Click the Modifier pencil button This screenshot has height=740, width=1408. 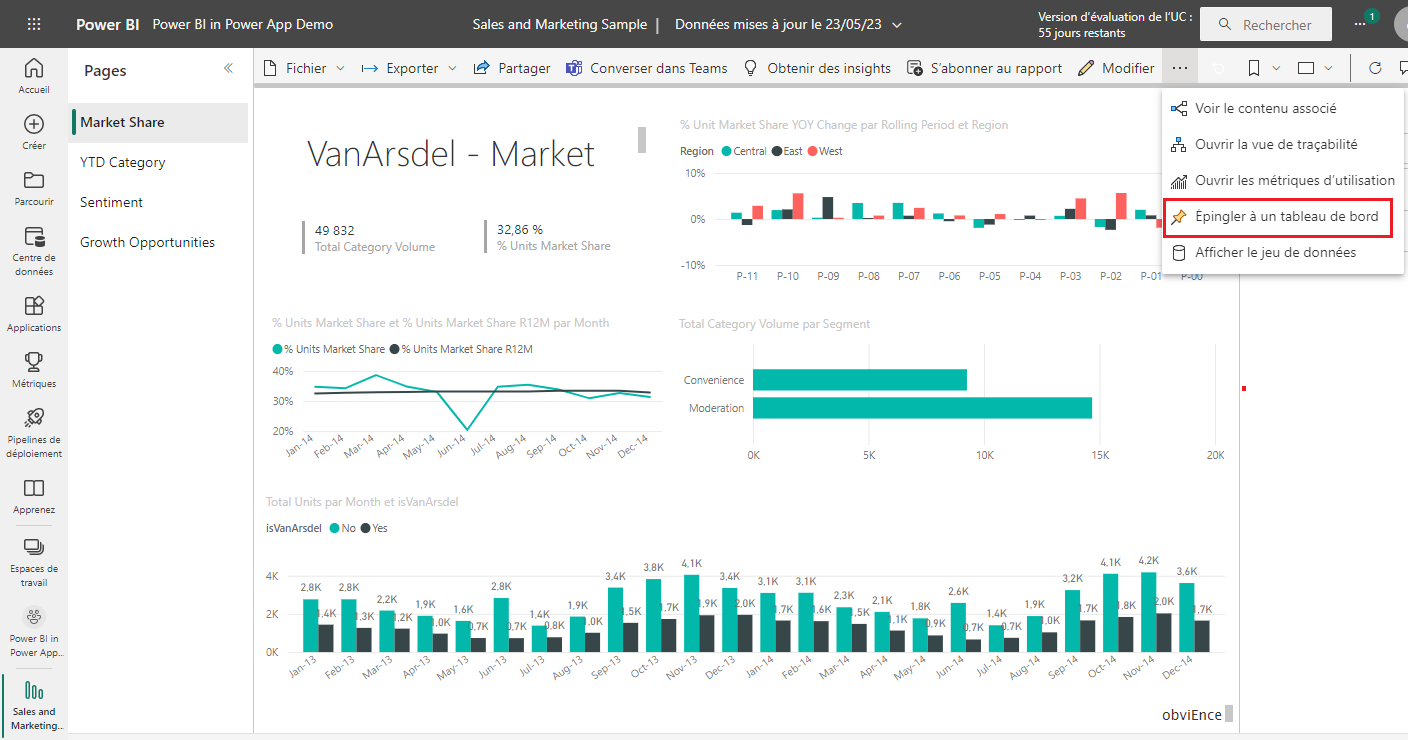1116,68
